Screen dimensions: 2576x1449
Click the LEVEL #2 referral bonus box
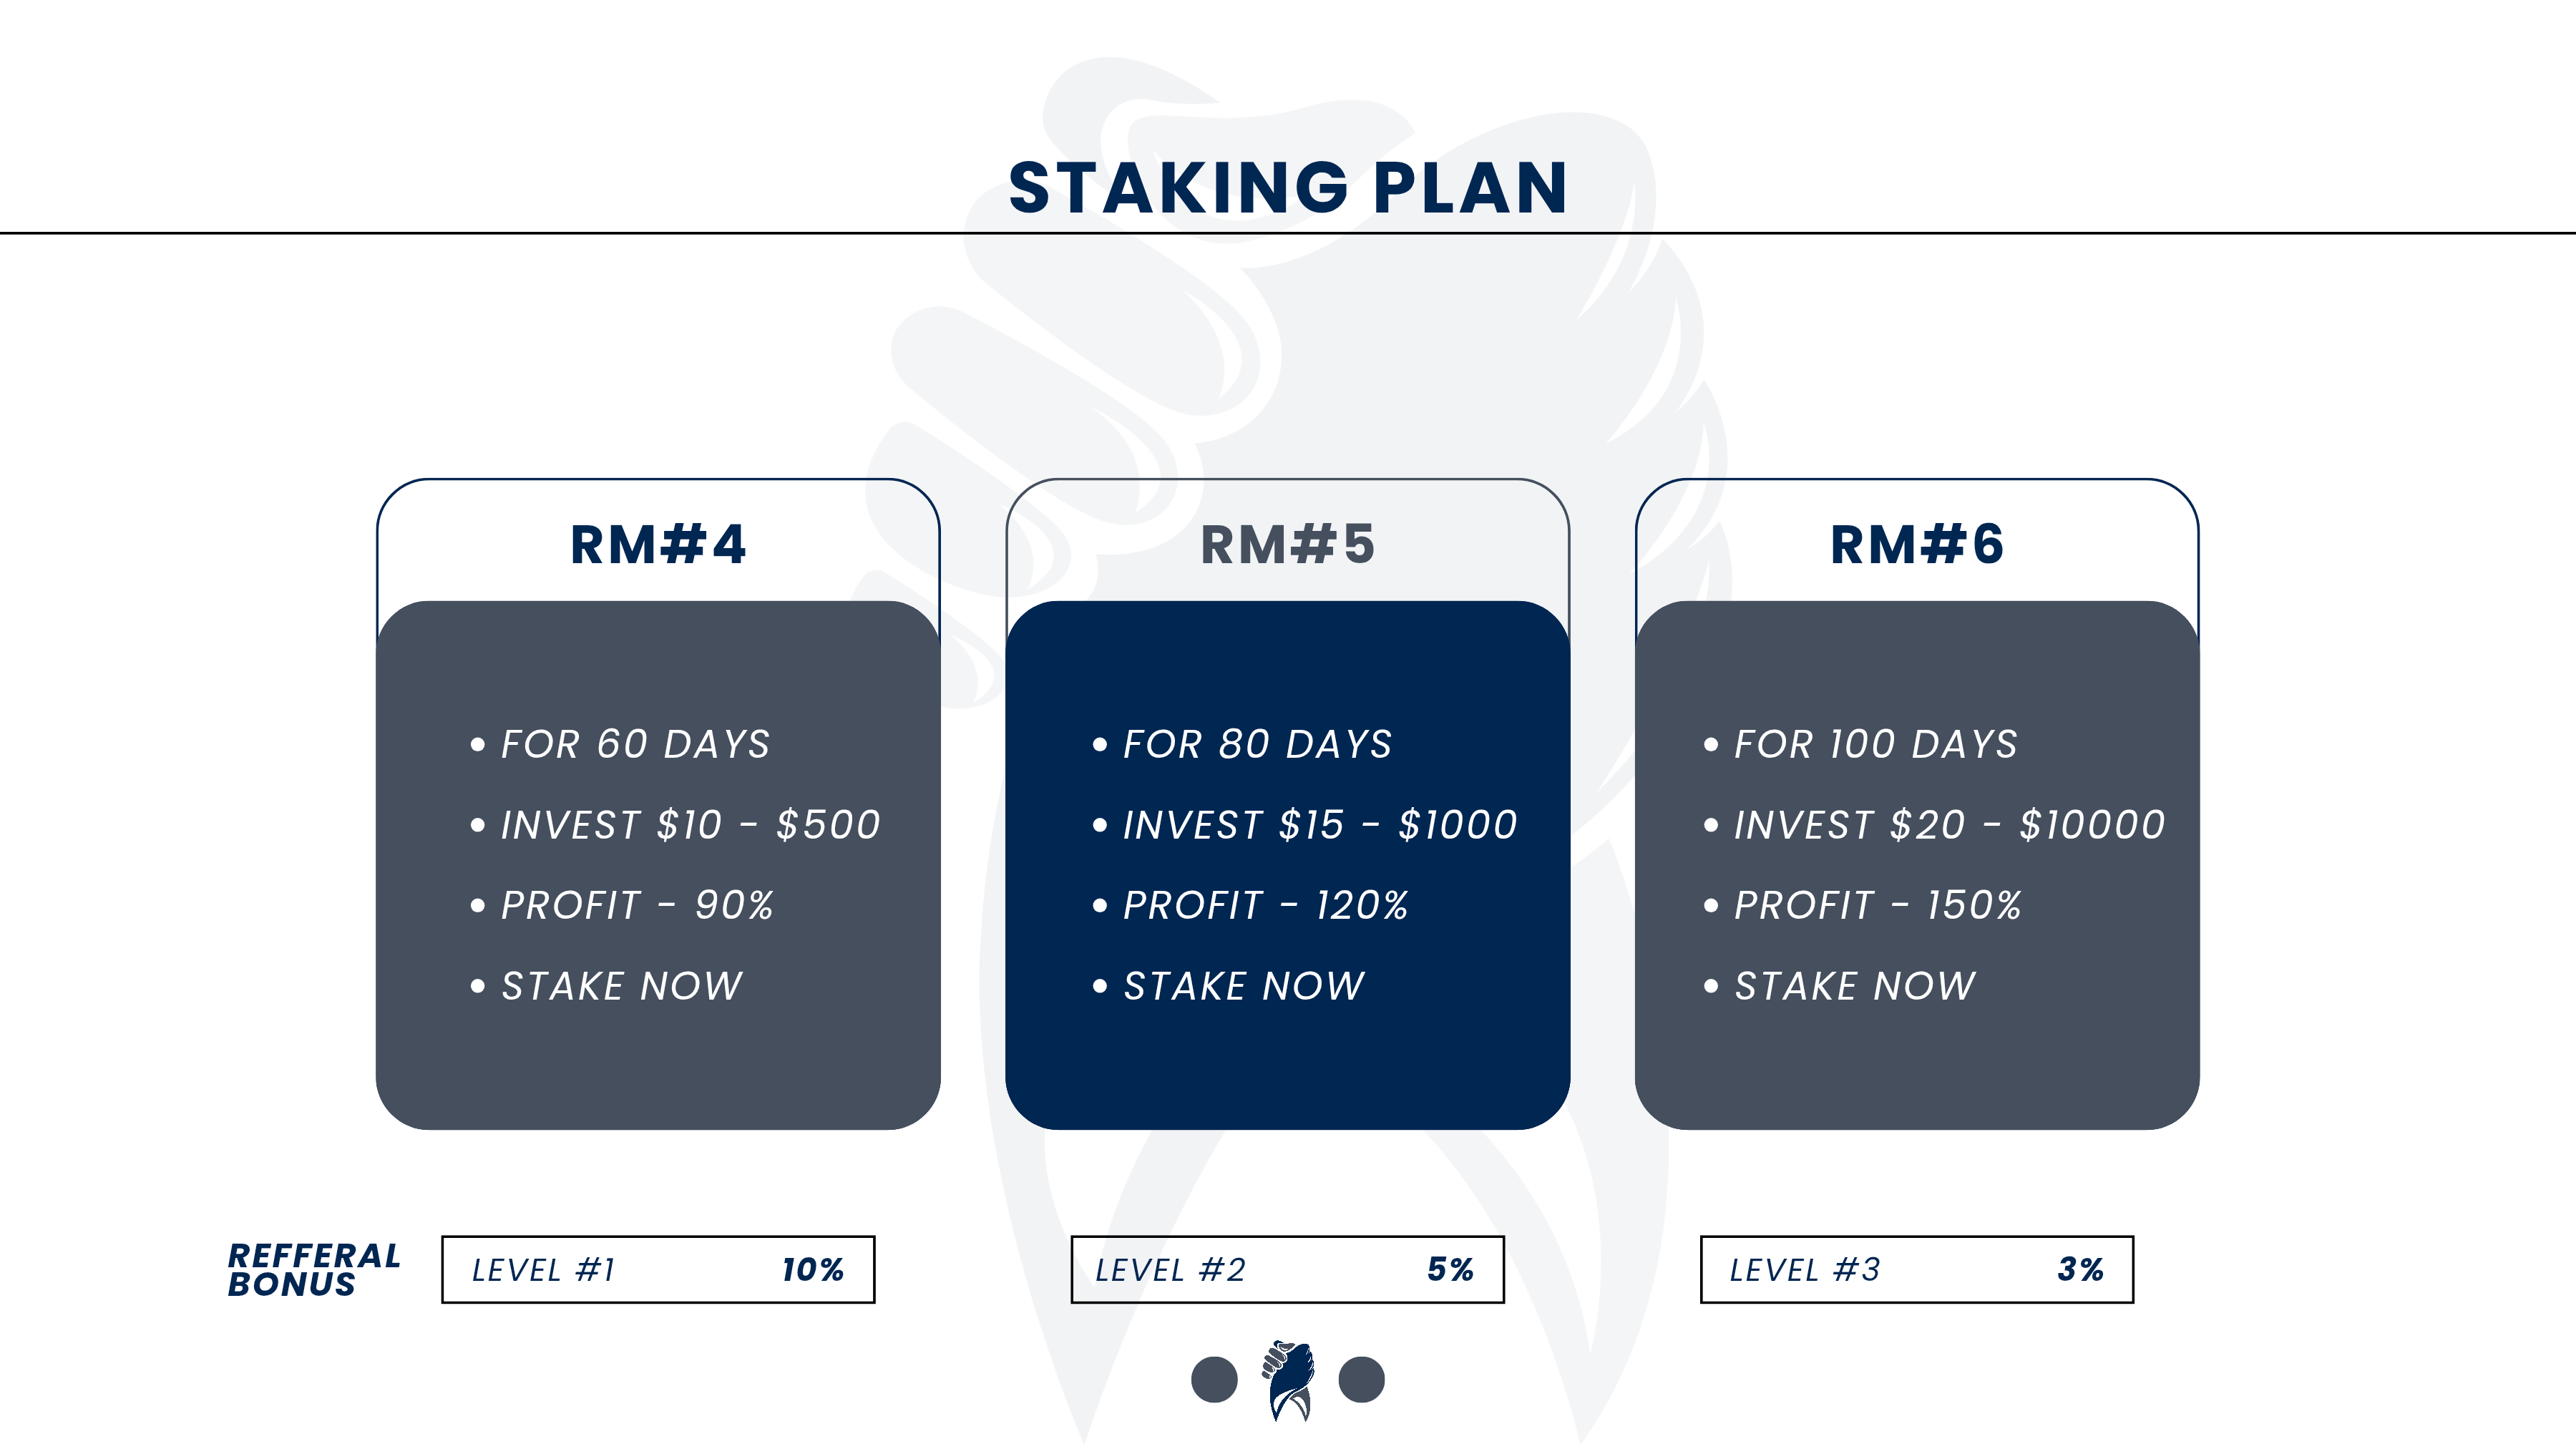[1287, 1269]
